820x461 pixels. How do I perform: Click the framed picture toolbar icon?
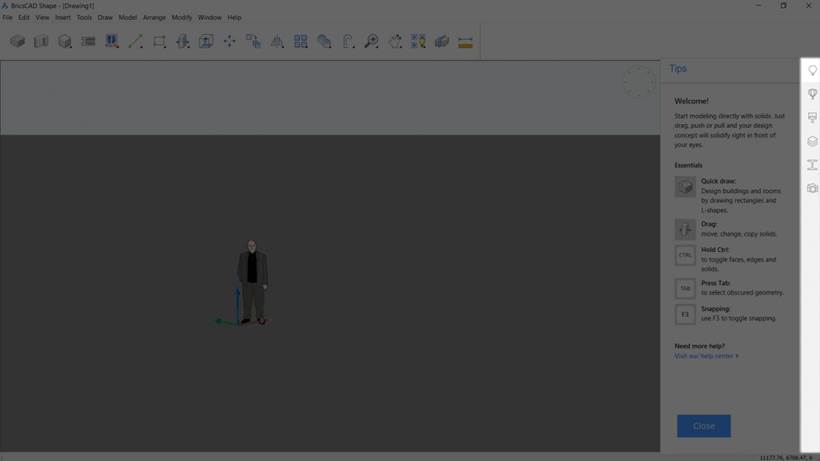(x=206, y=41)
